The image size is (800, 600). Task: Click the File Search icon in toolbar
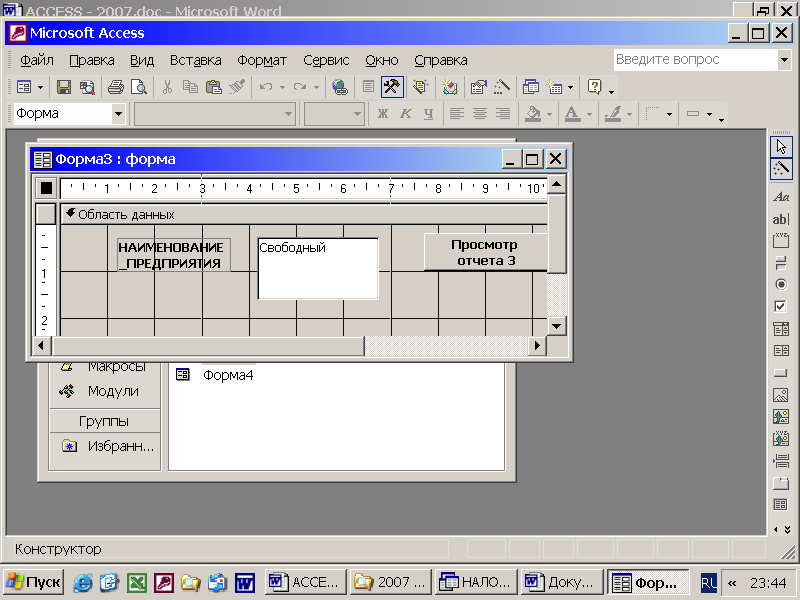(87, 87)
